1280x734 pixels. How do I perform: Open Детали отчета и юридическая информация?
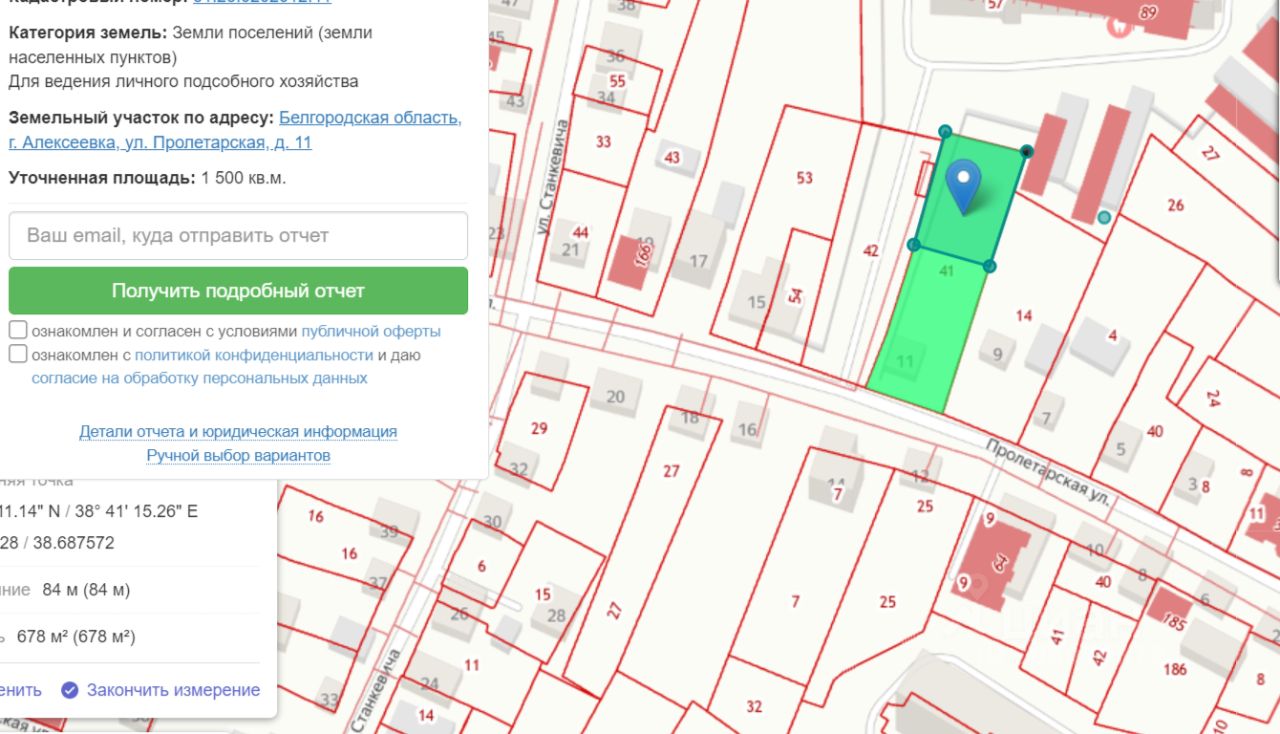238,432
